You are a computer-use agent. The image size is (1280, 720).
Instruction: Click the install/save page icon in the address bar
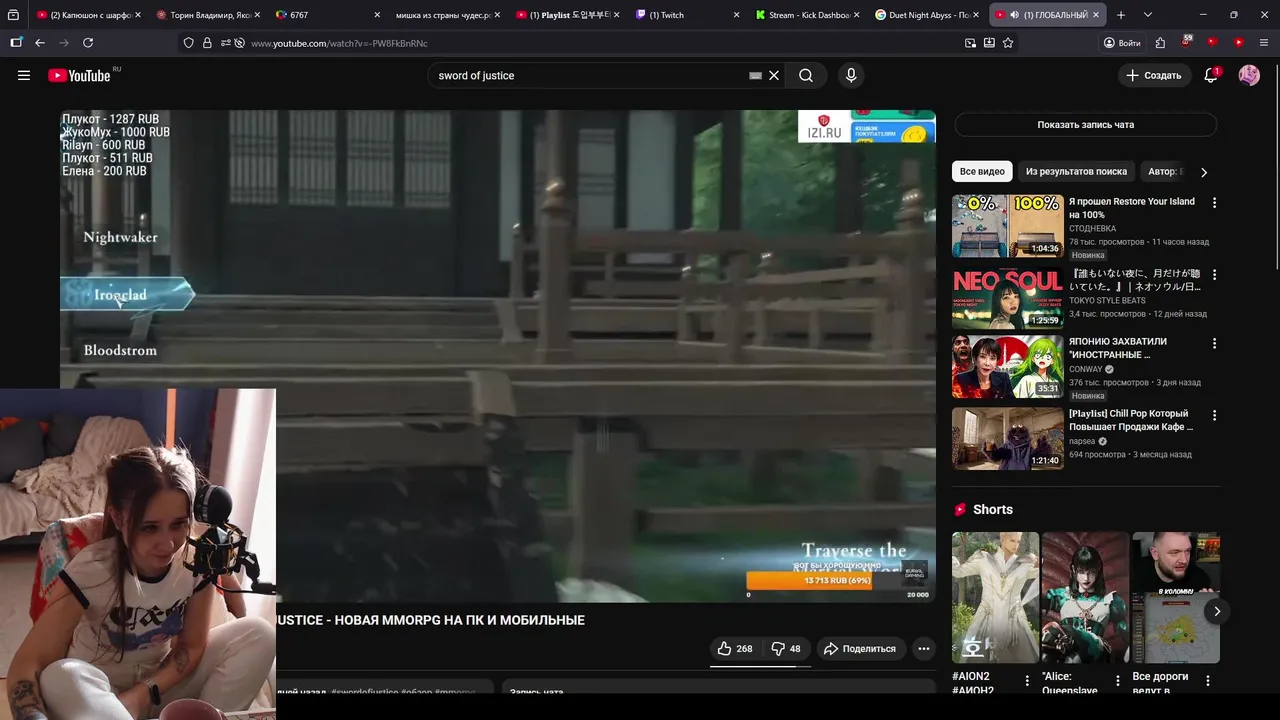989,43
